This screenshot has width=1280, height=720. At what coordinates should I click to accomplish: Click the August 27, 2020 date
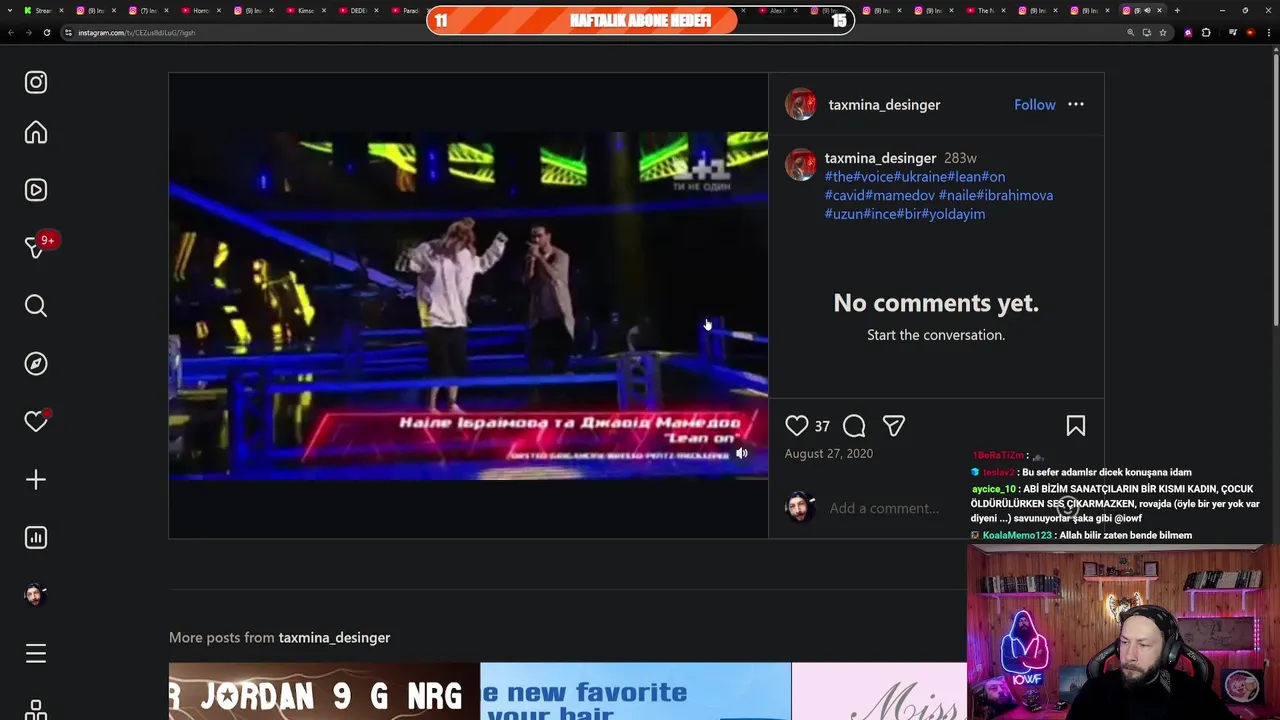(828, 453)
